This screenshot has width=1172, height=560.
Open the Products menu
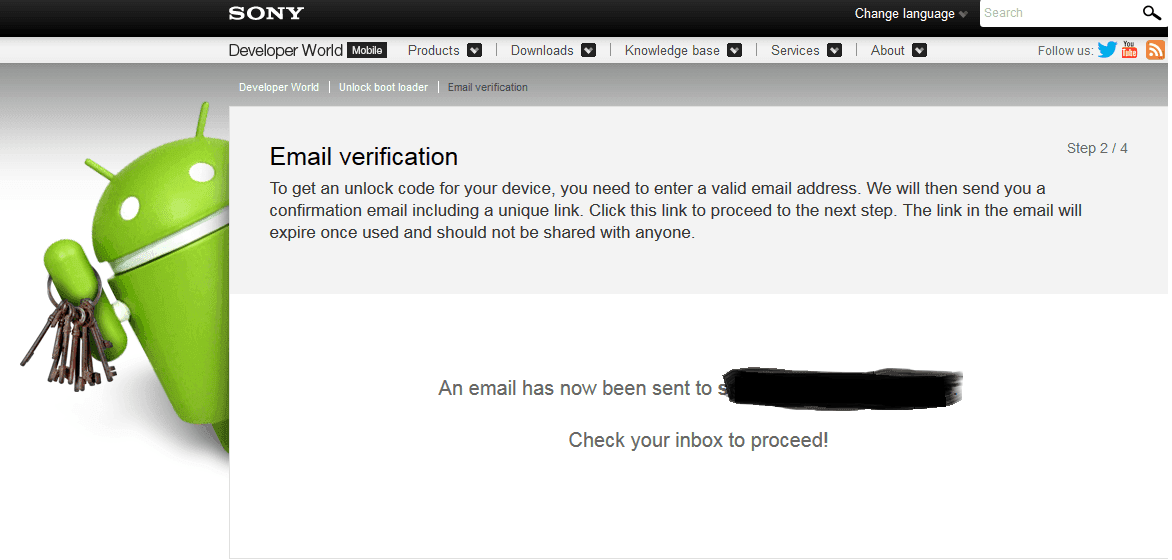(x=434, y=50)
